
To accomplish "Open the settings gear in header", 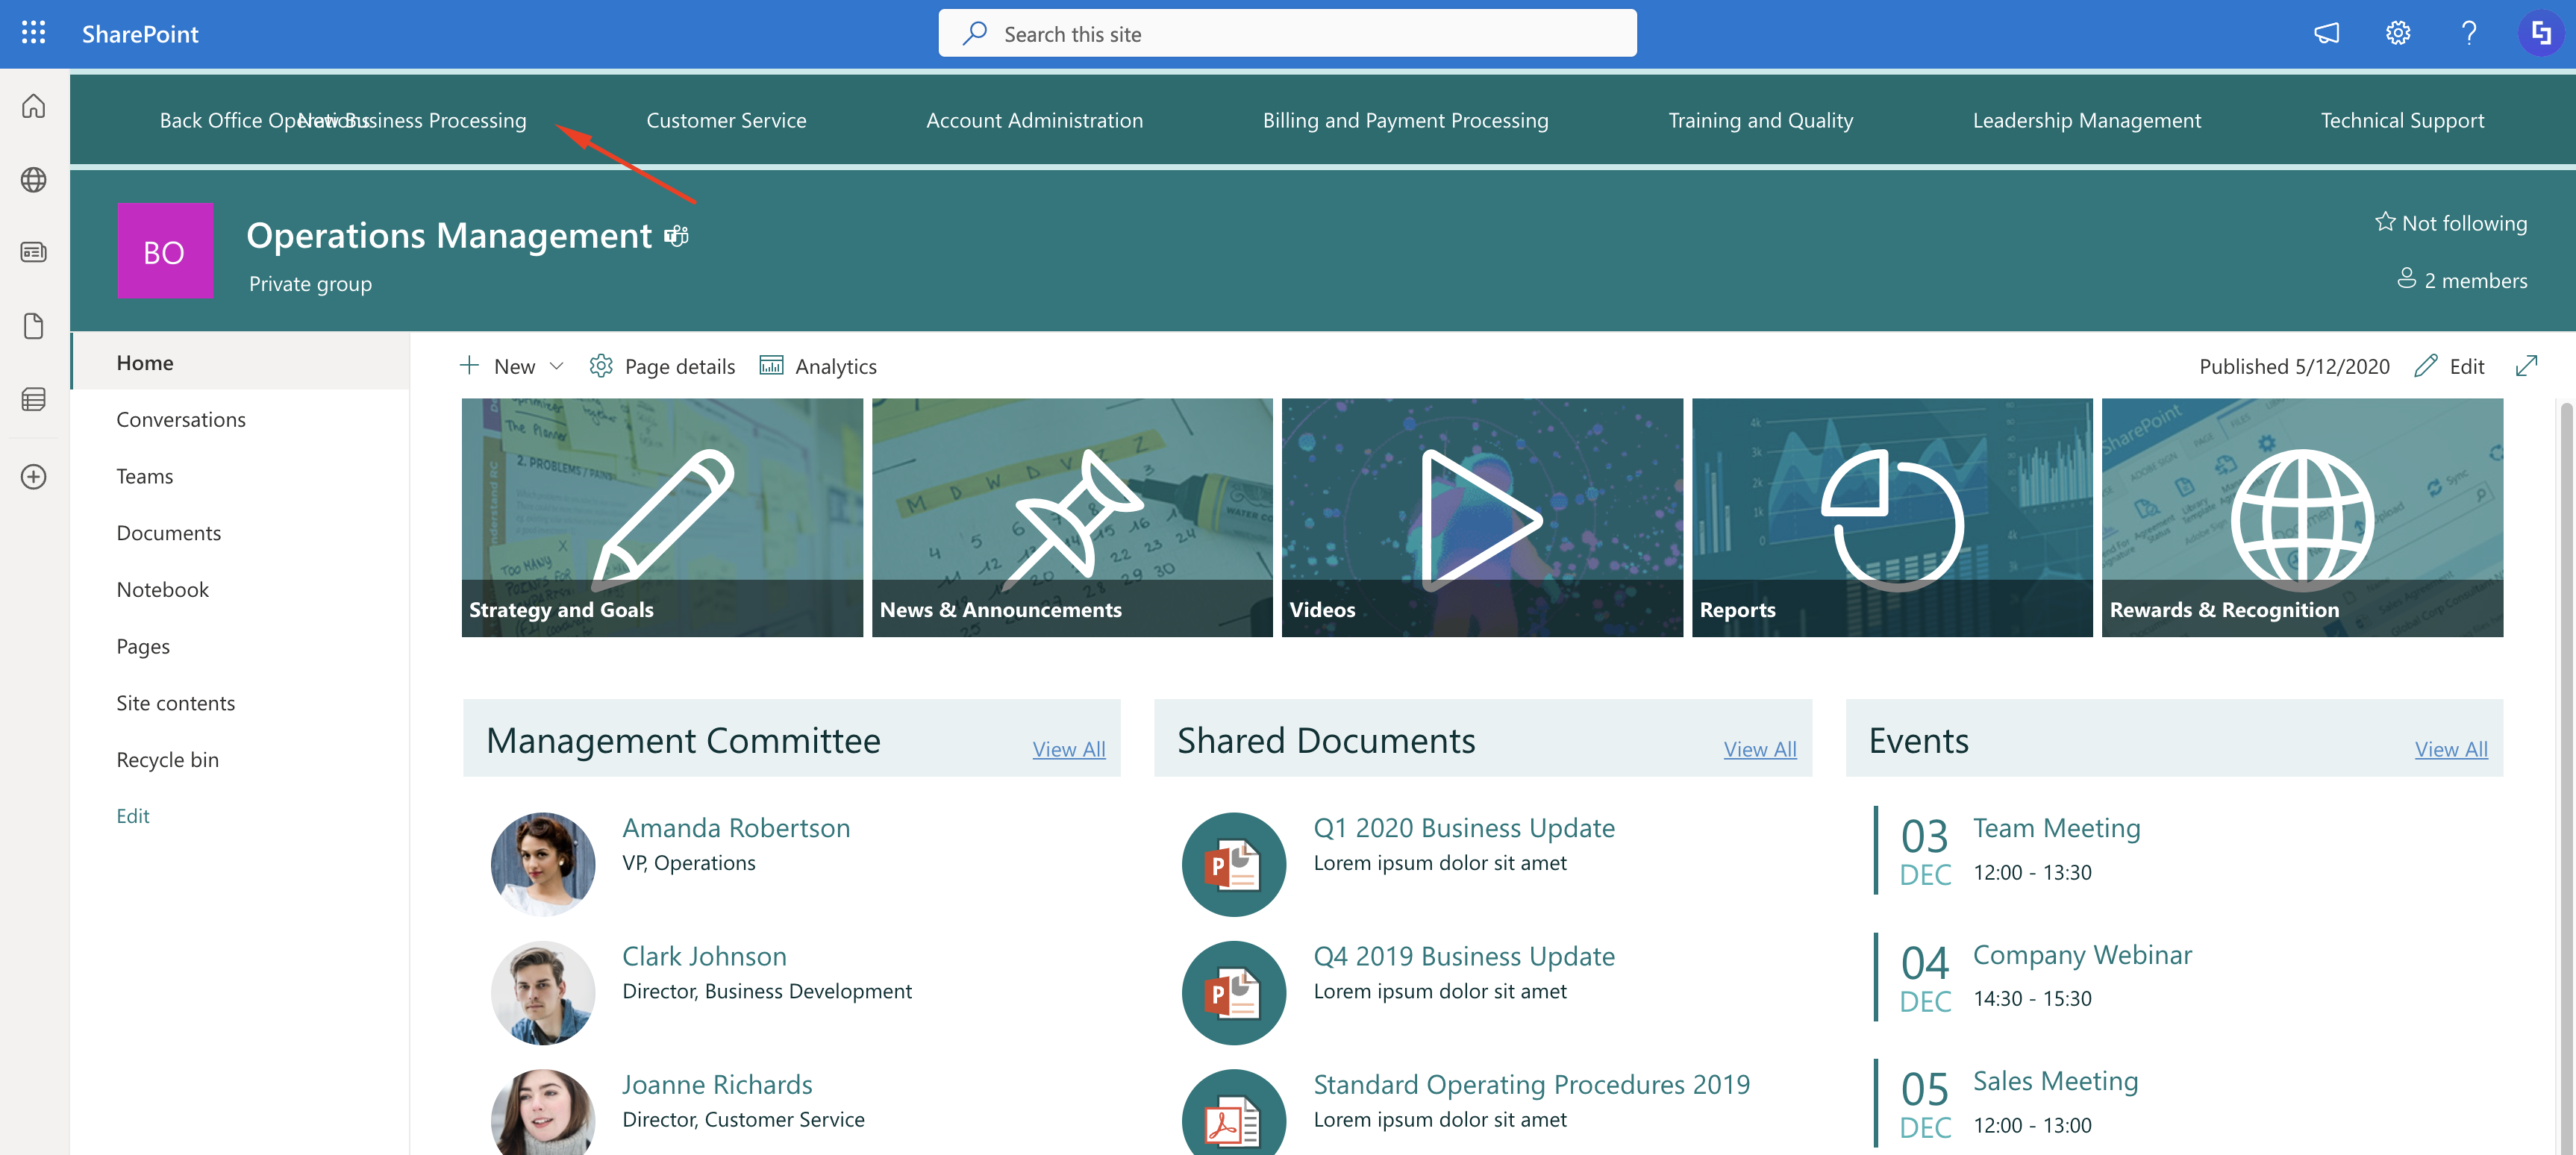I will click(2397, 33).
